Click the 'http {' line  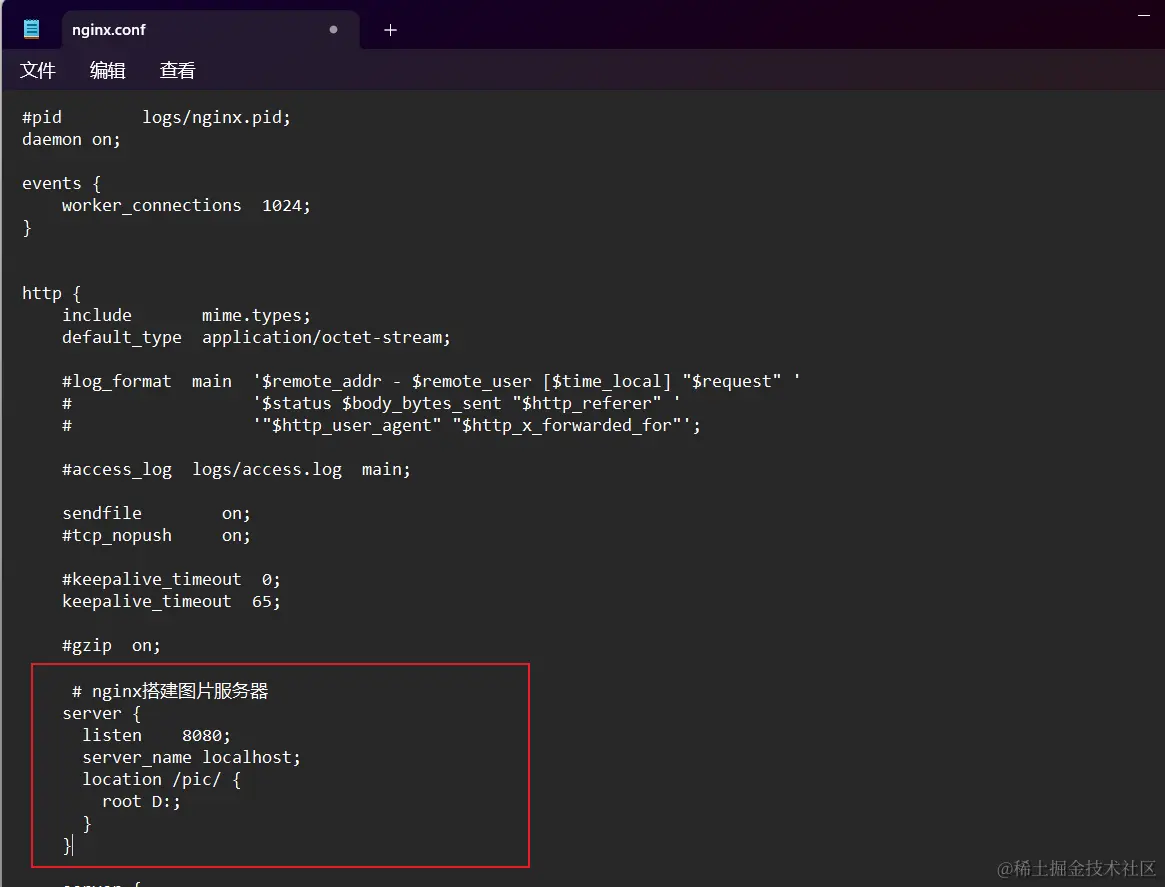(51, 293)
